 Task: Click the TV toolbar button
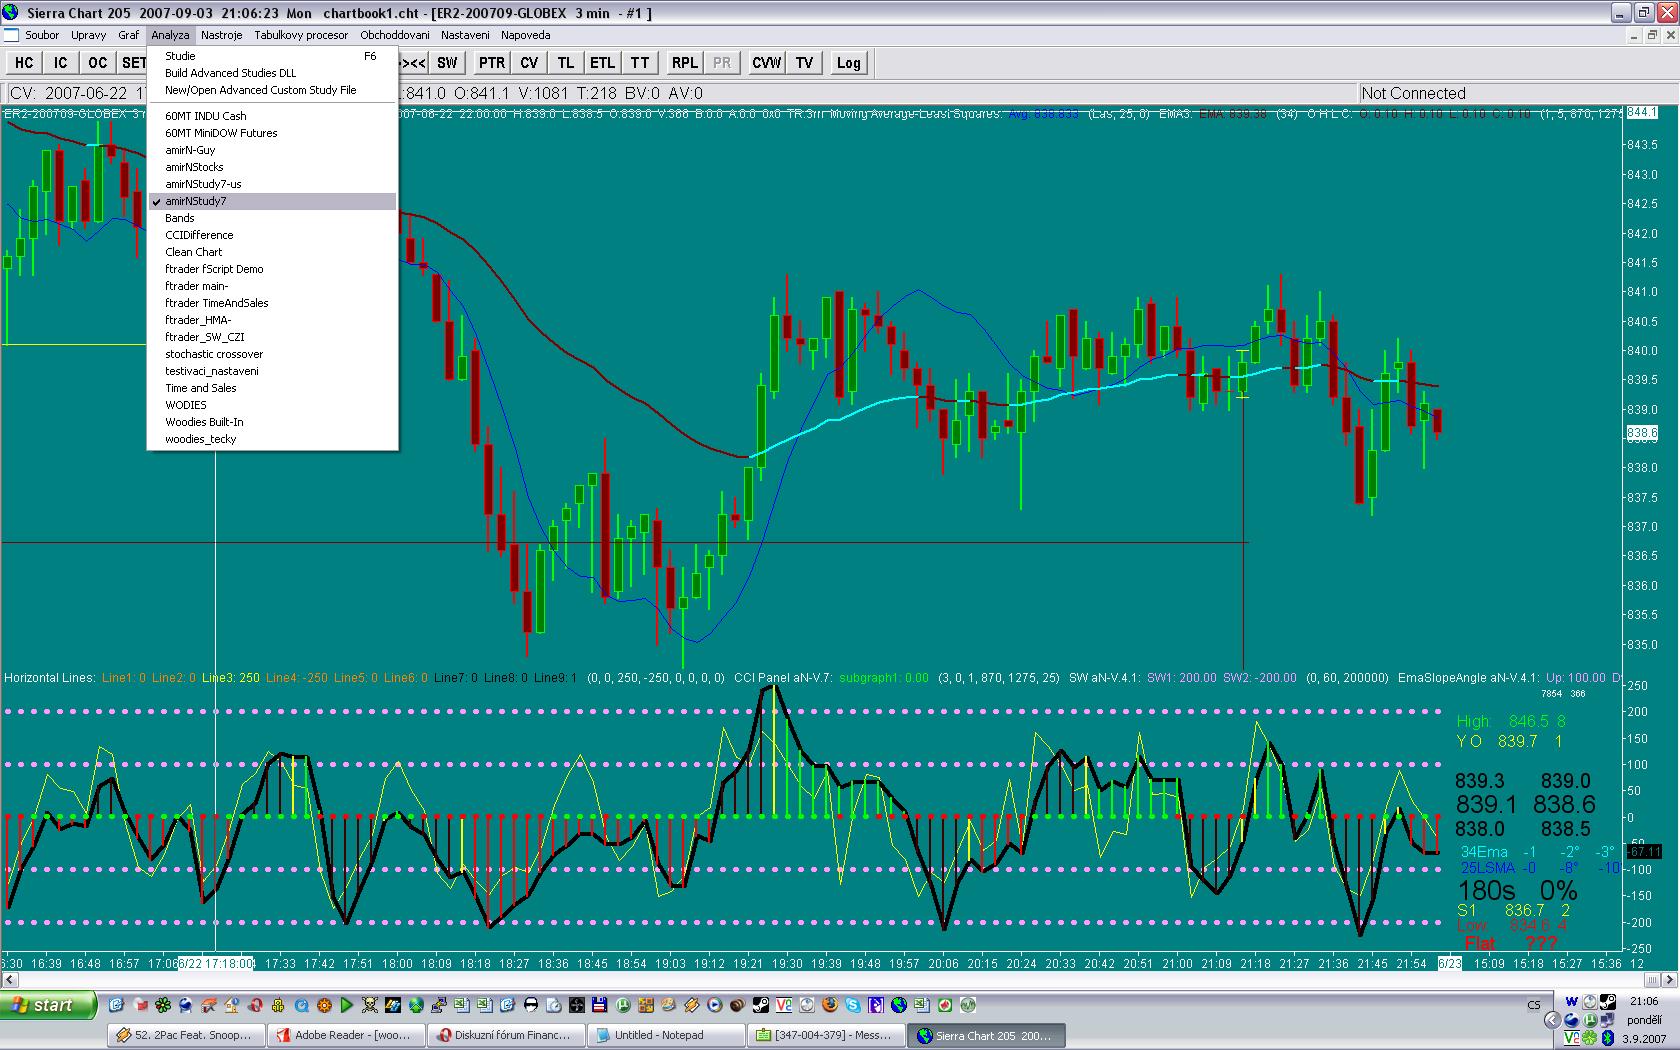point(804,63)
